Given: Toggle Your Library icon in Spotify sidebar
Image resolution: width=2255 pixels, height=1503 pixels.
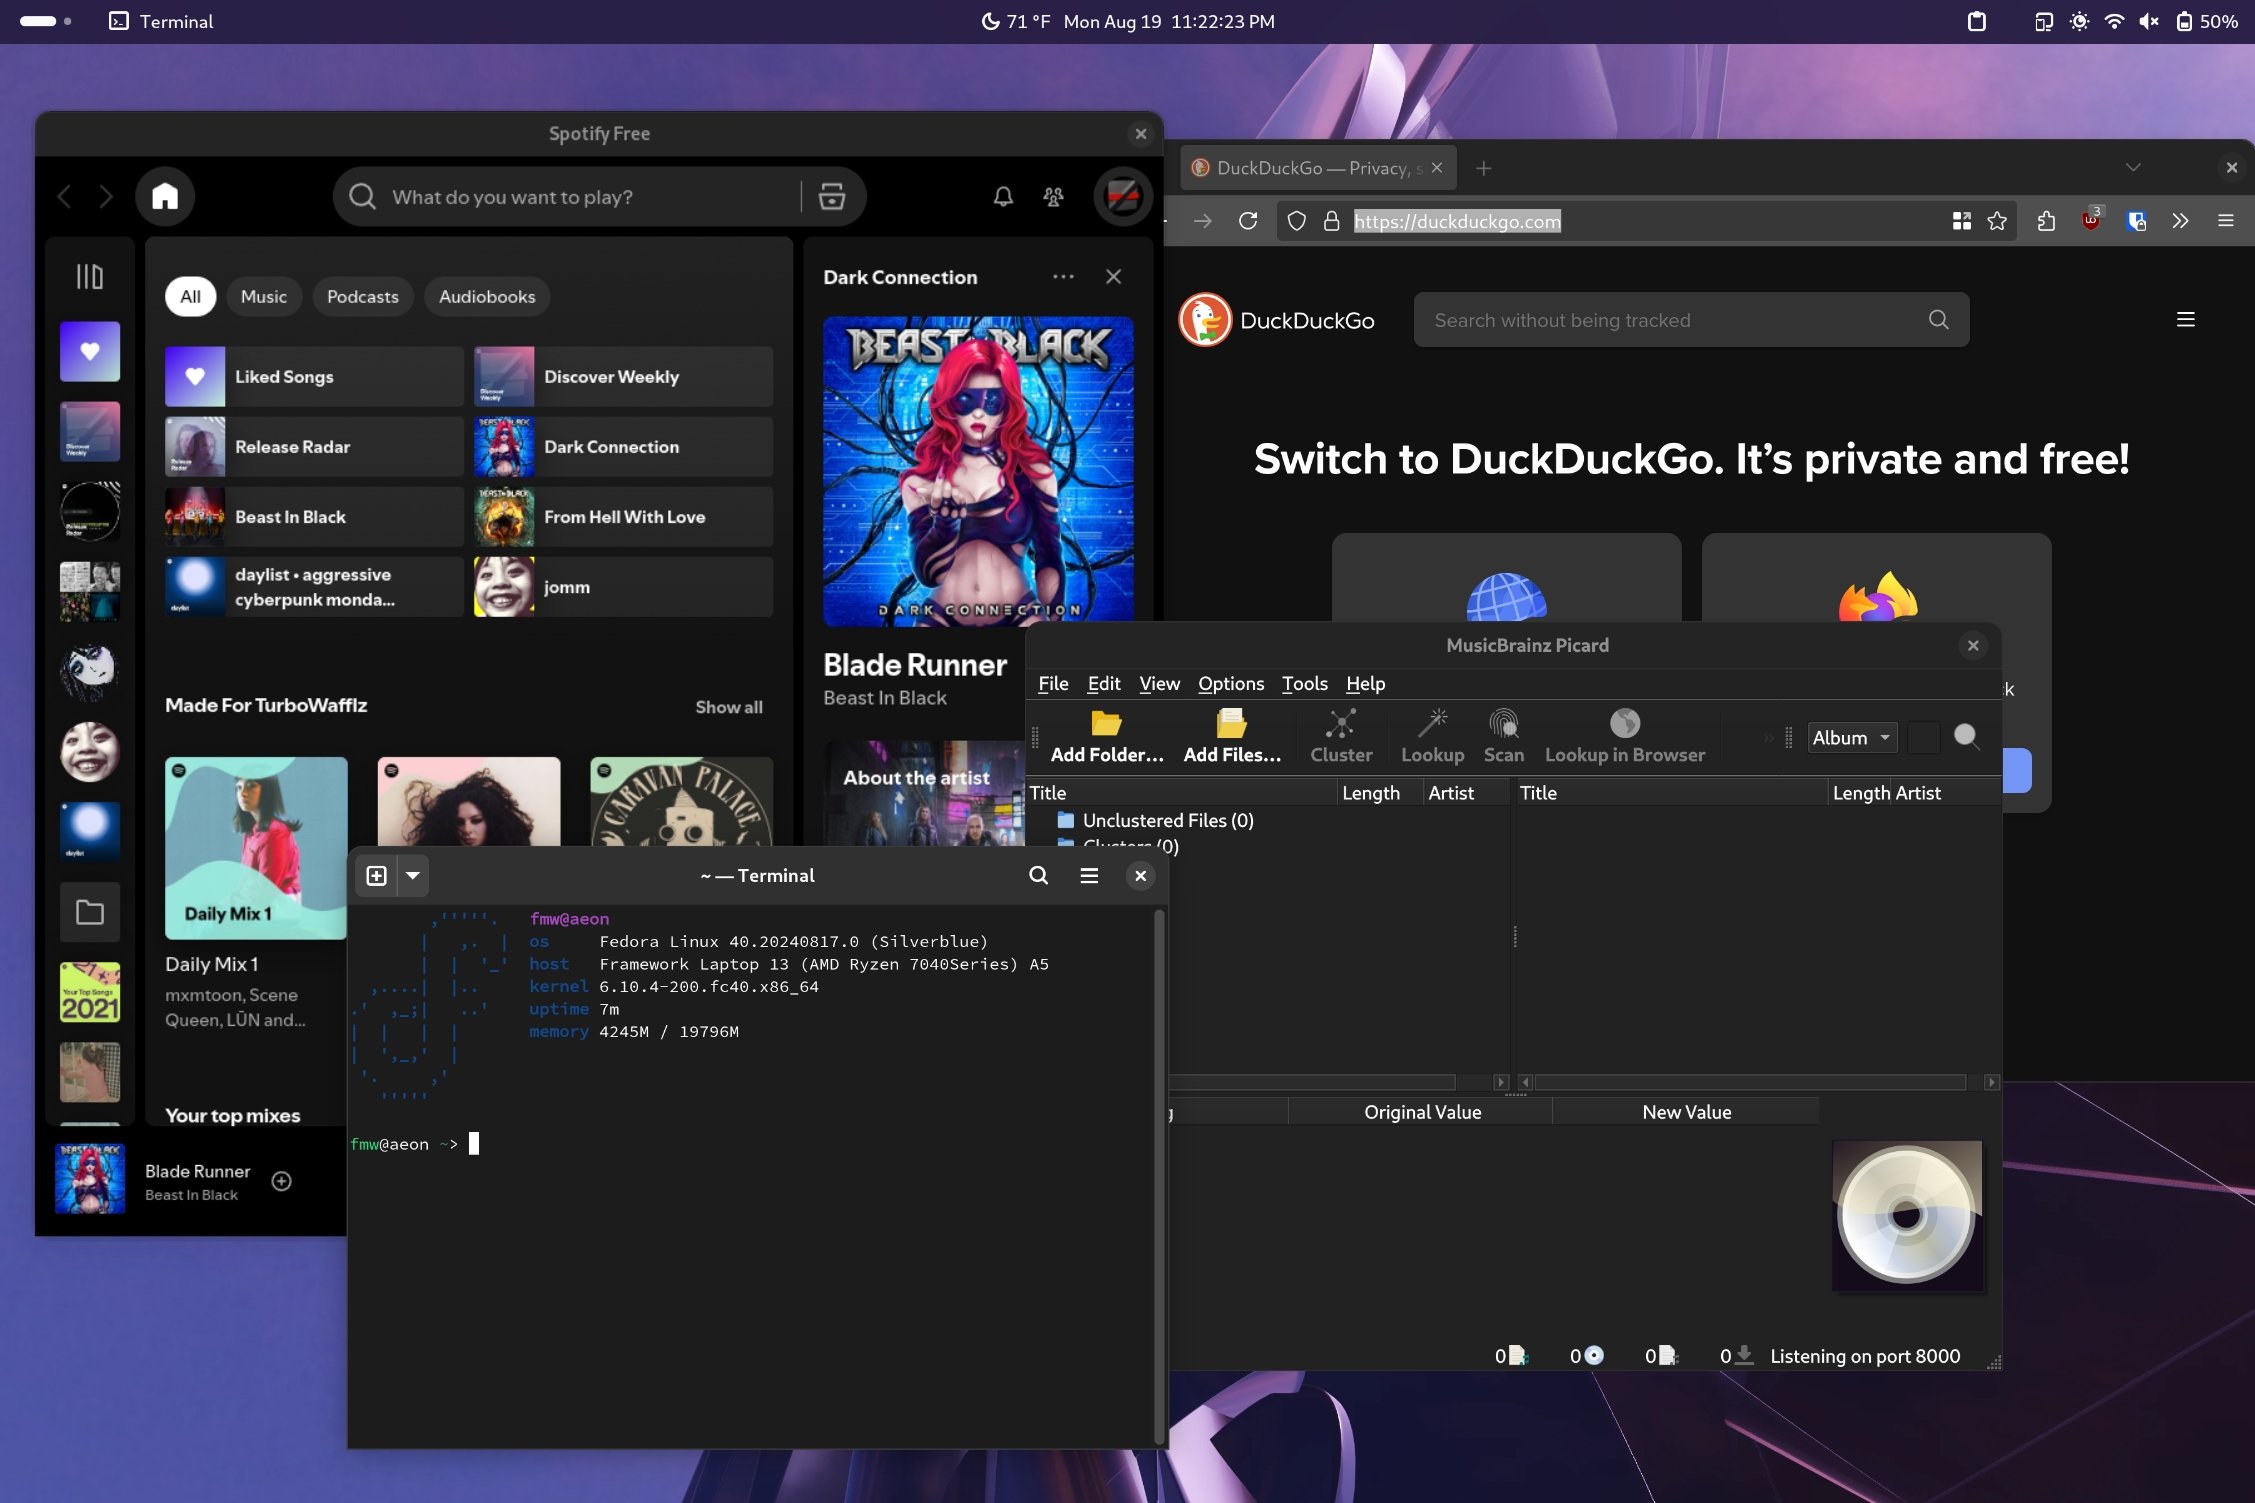Looking at the screenshot, I should click(x=90, y=276).
